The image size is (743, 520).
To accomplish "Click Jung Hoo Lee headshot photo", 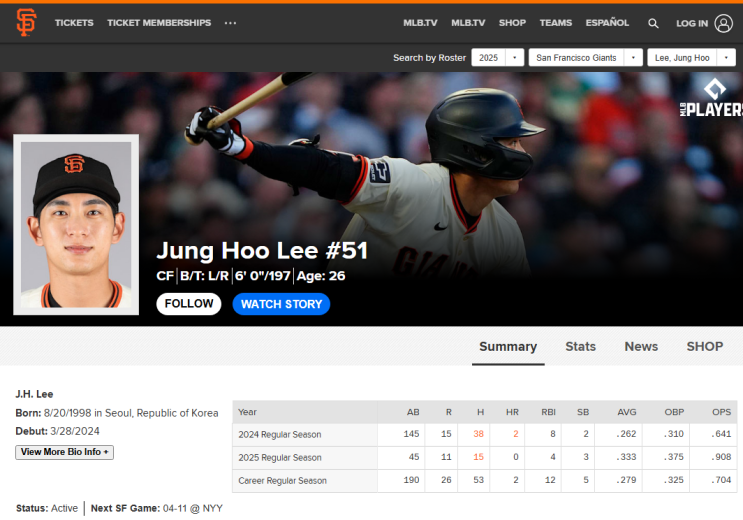I will click(76, 225).
